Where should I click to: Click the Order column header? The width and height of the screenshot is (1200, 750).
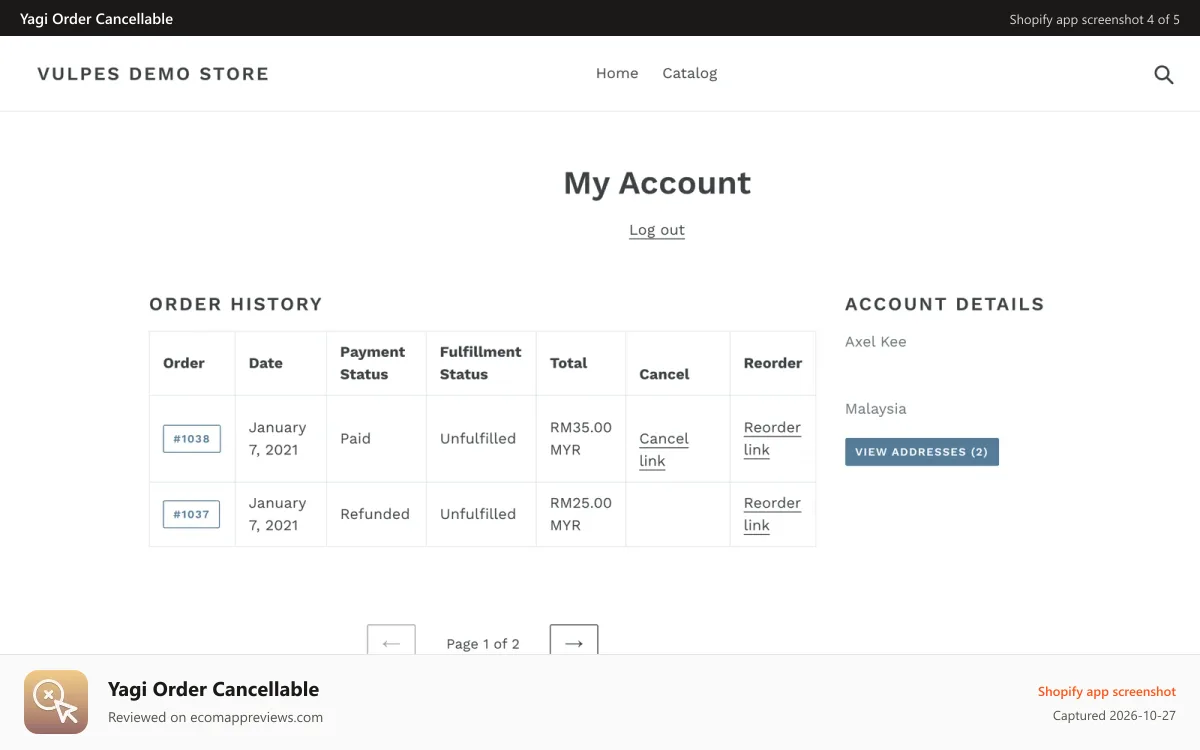pyautogui.click(x=184, y=363)
